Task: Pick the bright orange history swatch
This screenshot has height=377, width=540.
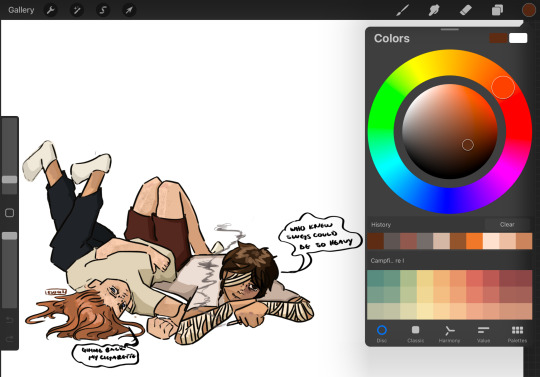Action: pyautogui.click(x=474, y=241)
